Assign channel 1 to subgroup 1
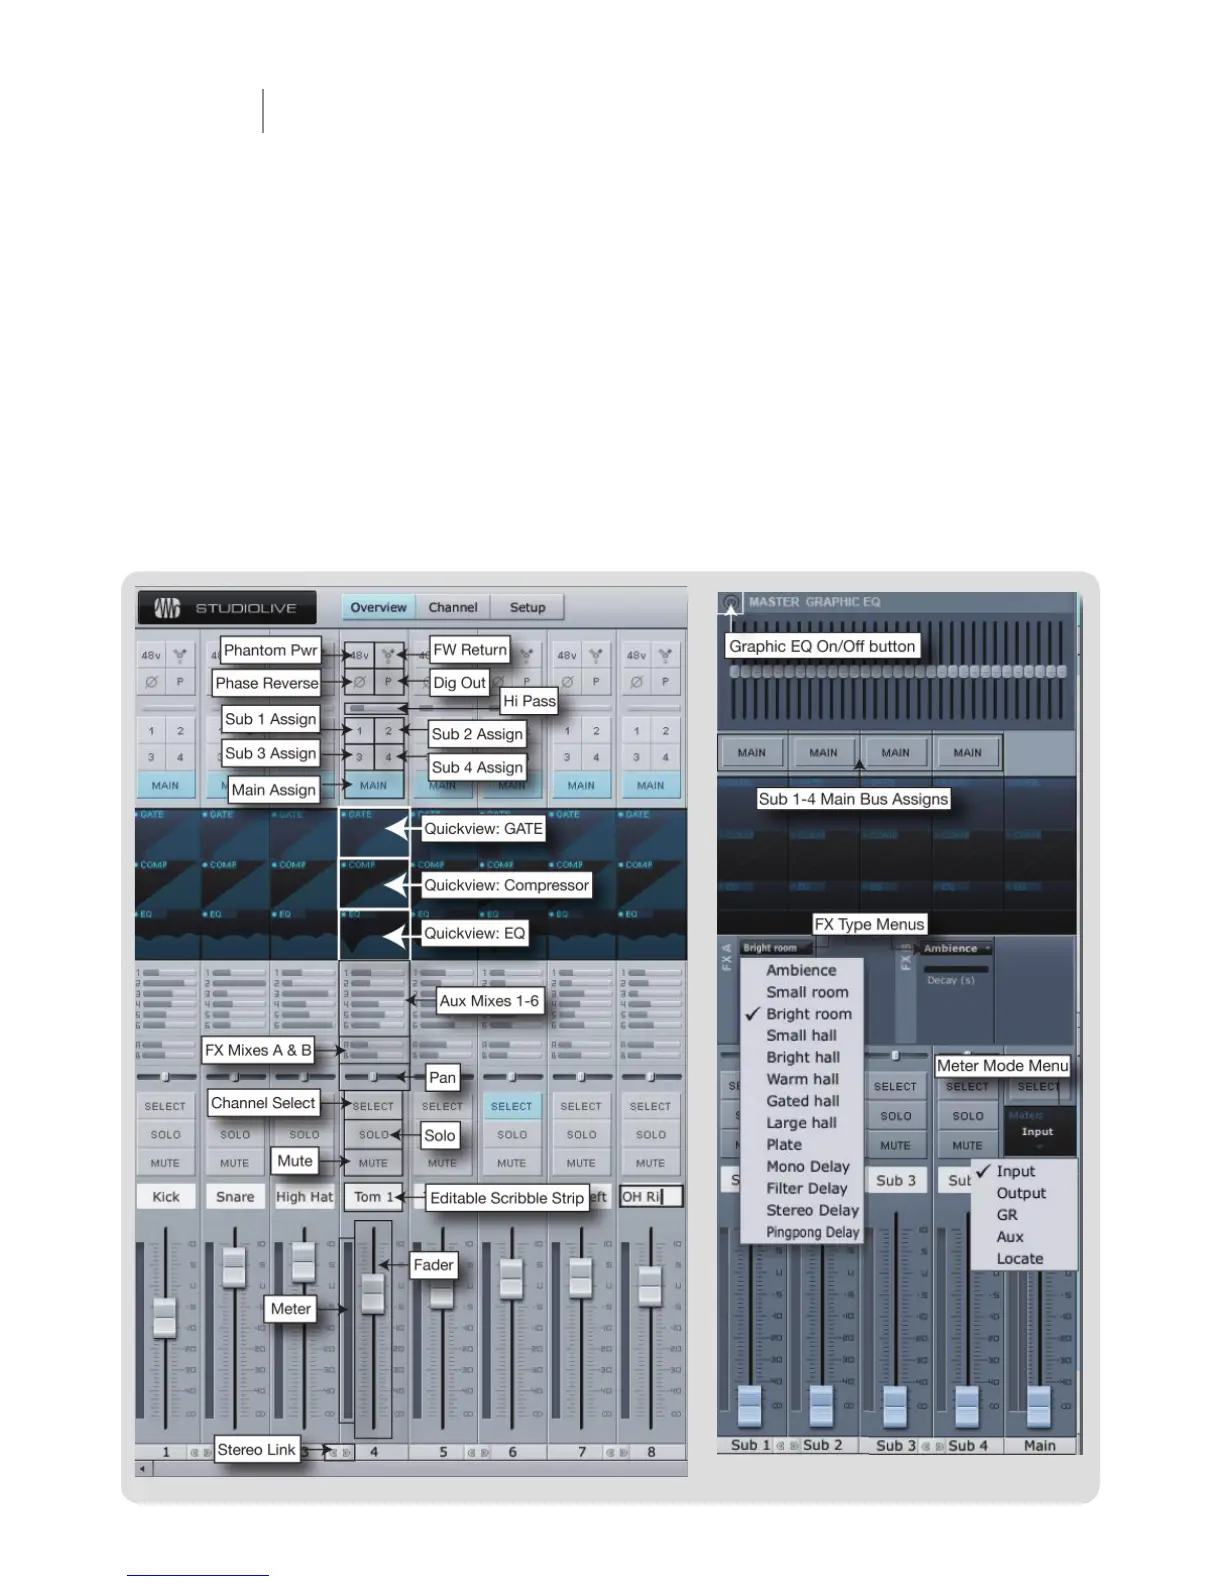 pos(152,731)
